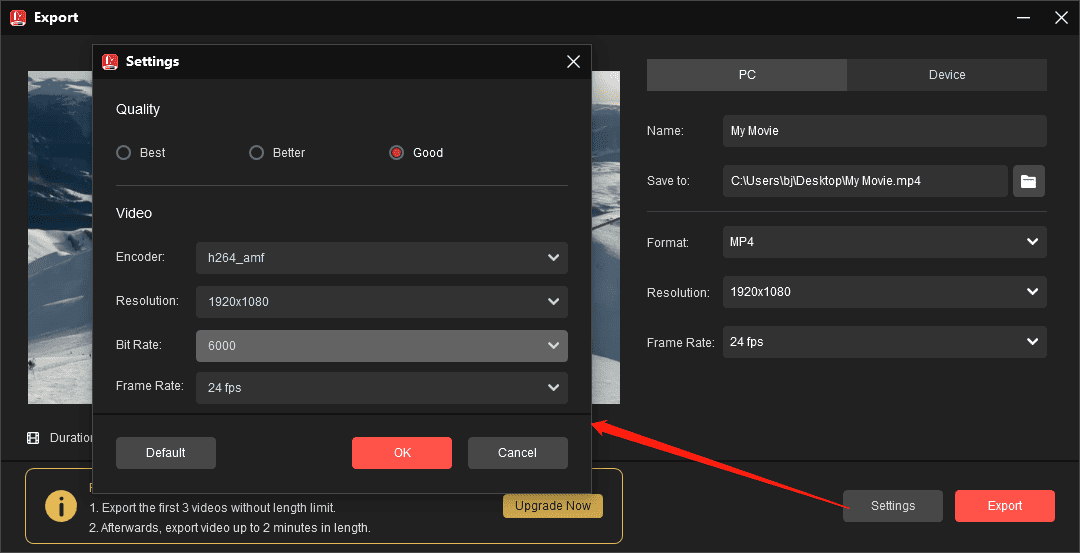Screen dimensions: 1080x553
Task: Click the 'Bit Rate:' label
Action: coord(139,344)
